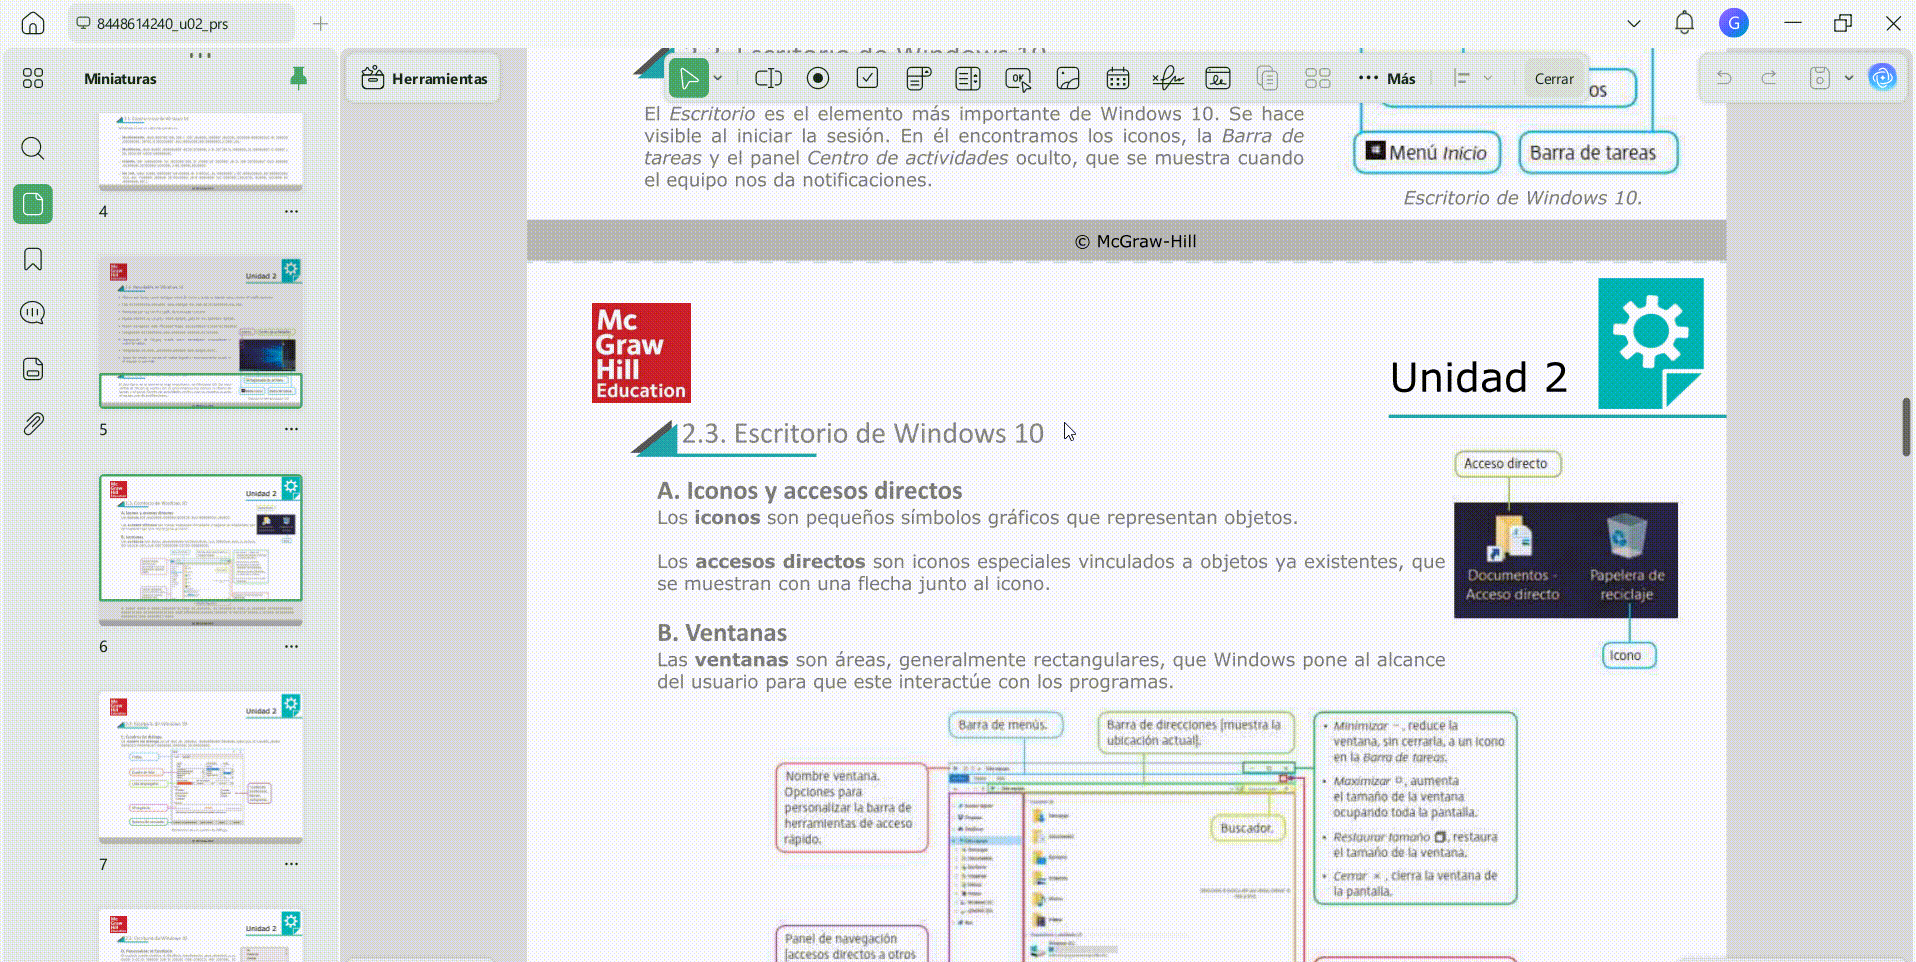Save the document with disk icon
The image size is (1916, 962).
click(1820, 78)
